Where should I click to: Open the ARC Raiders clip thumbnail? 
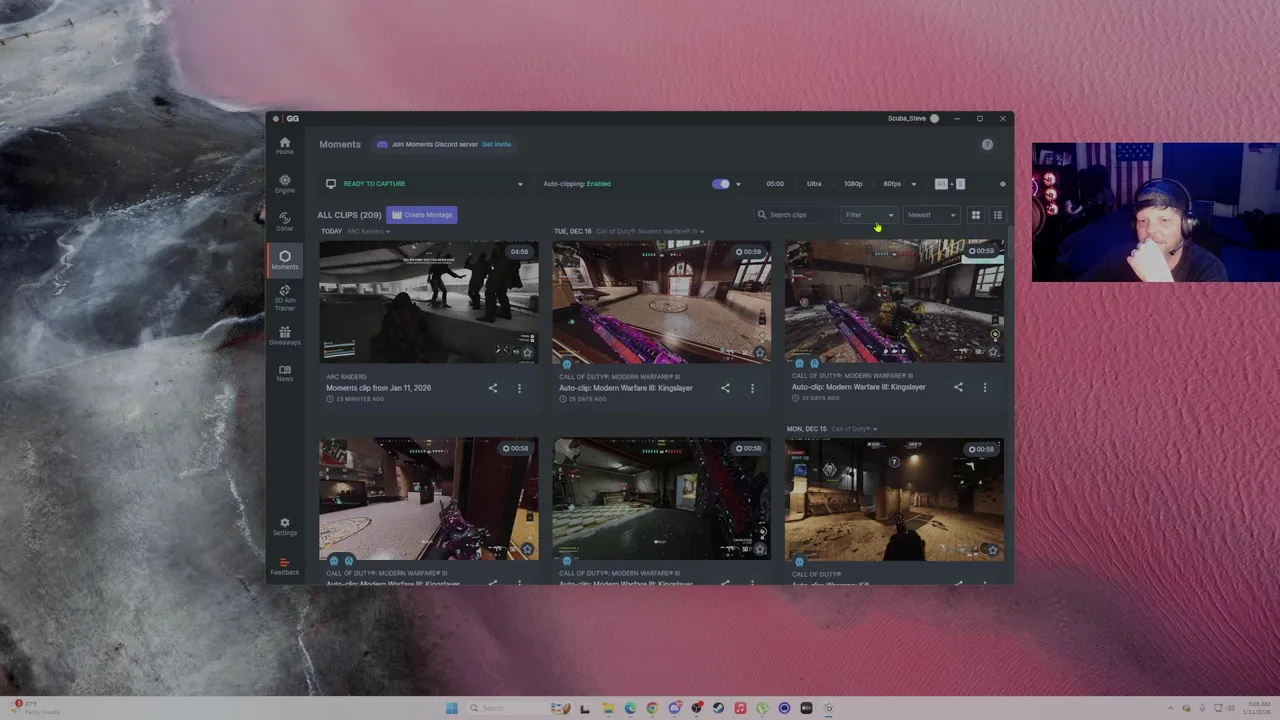(429, 302)
